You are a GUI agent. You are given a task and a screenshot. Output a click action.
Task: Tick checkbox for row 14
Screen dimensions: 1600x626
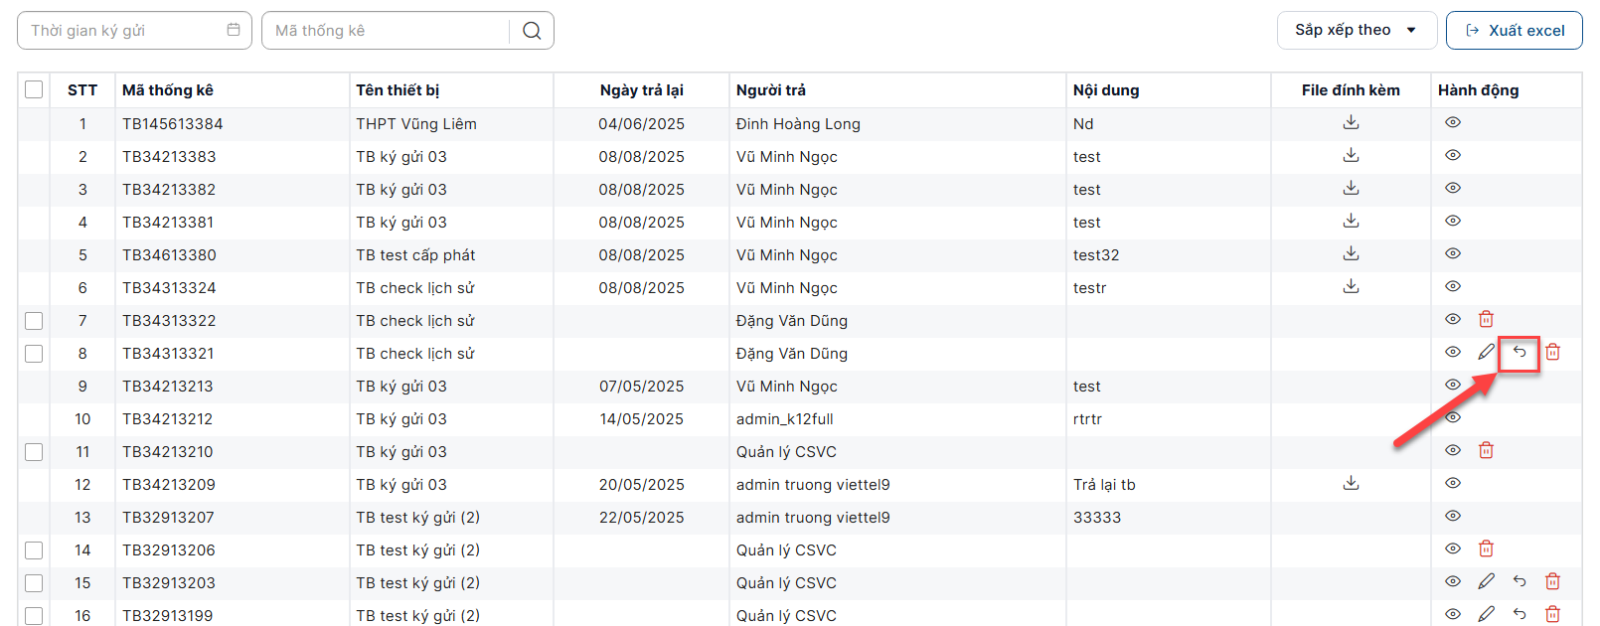tap(34, 550)
